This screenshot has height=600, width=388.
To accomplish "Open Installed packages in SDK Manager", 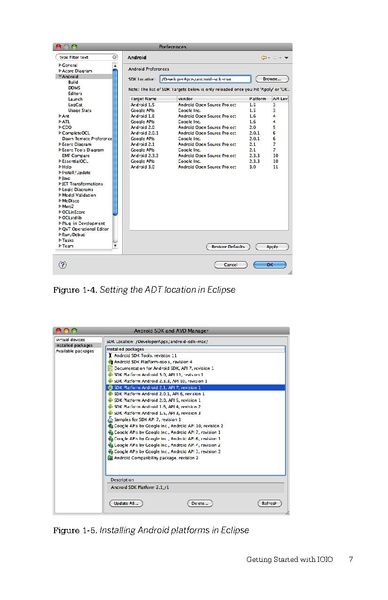I will pyautogui.click(x=74, y=345).
